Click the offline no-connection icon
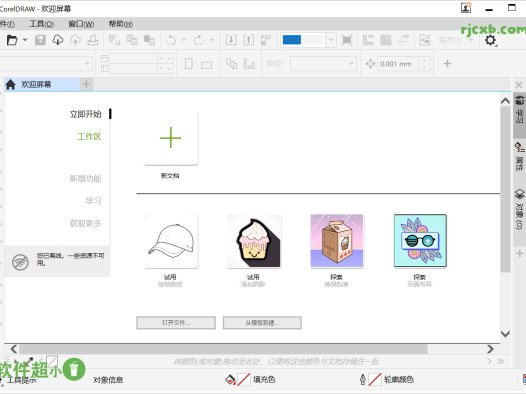 tap(20, 262)
